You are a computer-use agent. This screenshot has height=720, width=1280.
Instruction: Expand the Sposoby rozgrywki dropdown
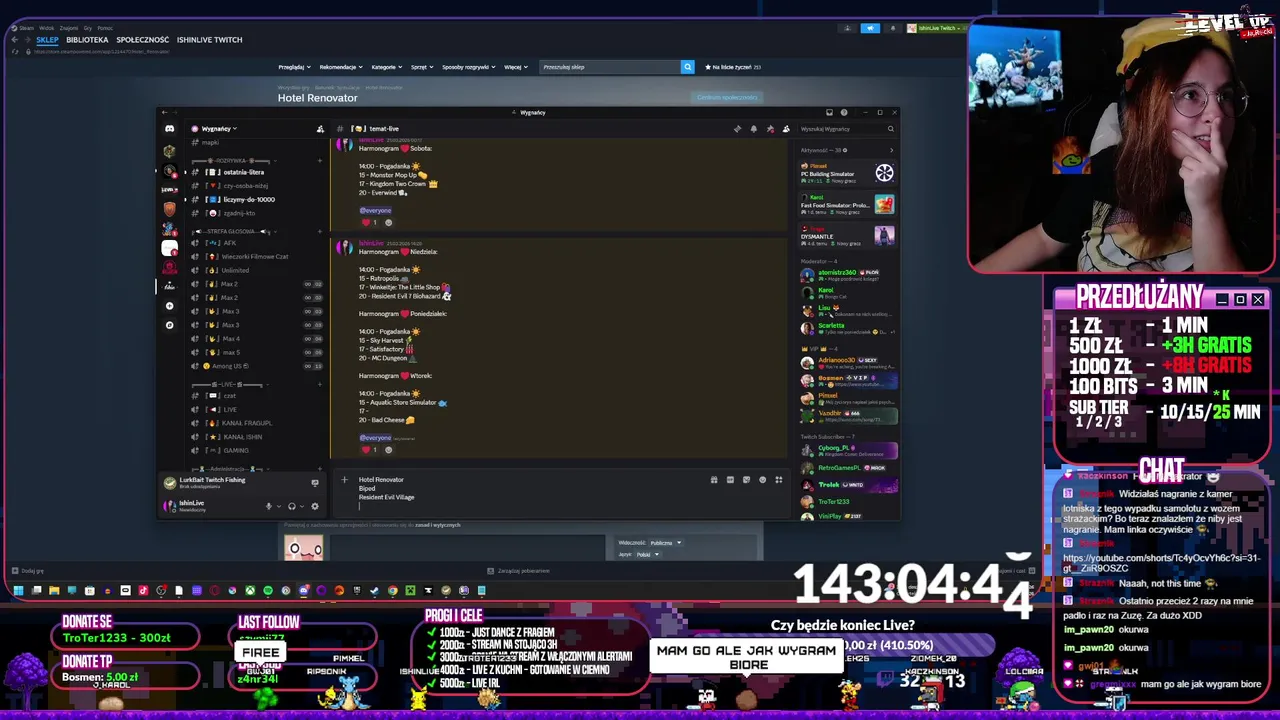click(469, 67)
